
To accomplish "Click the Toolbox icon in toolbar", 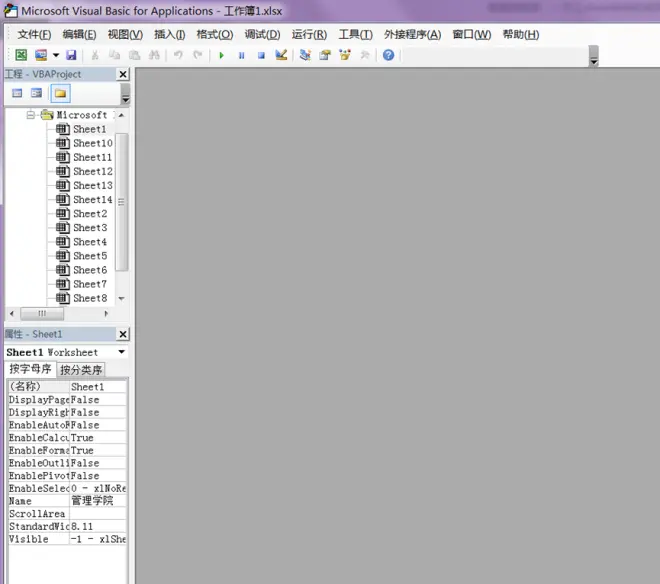I will pos(365,55).
